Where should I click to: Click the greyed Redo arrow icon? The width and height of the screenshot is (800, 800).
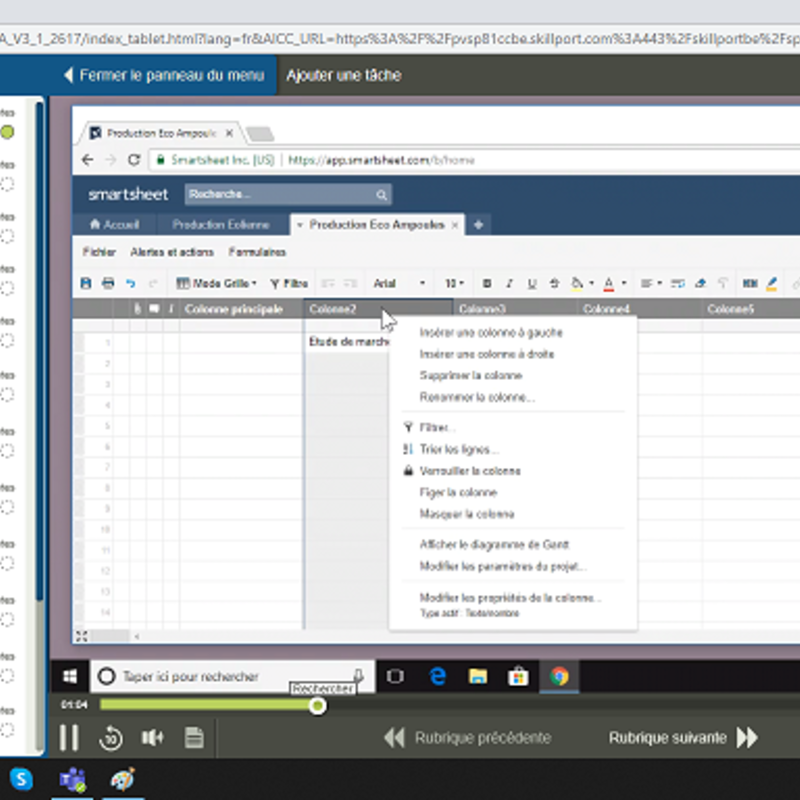tap(153, 283)
